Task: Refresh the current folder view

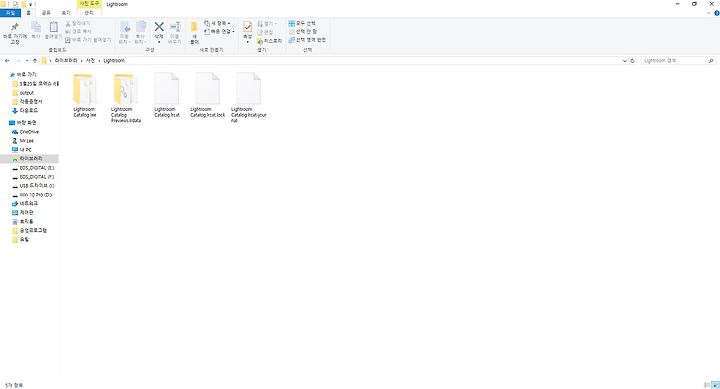Action: 632,61
